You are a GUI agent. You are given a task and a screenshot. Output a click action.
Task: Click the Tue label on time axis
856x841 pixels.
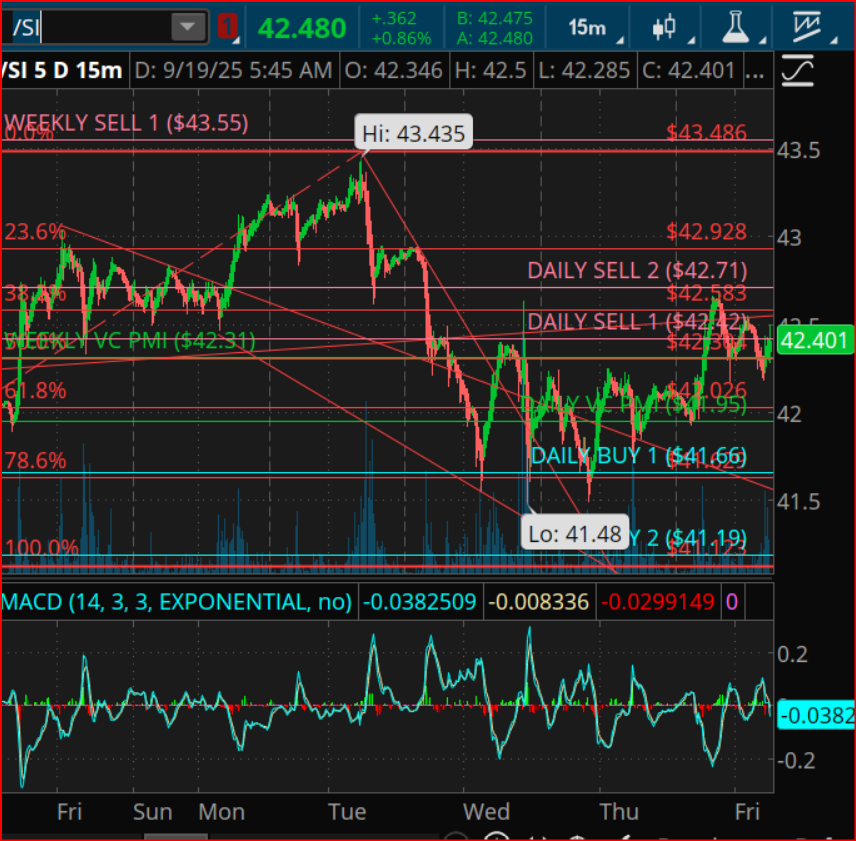[x=347, y=812]
